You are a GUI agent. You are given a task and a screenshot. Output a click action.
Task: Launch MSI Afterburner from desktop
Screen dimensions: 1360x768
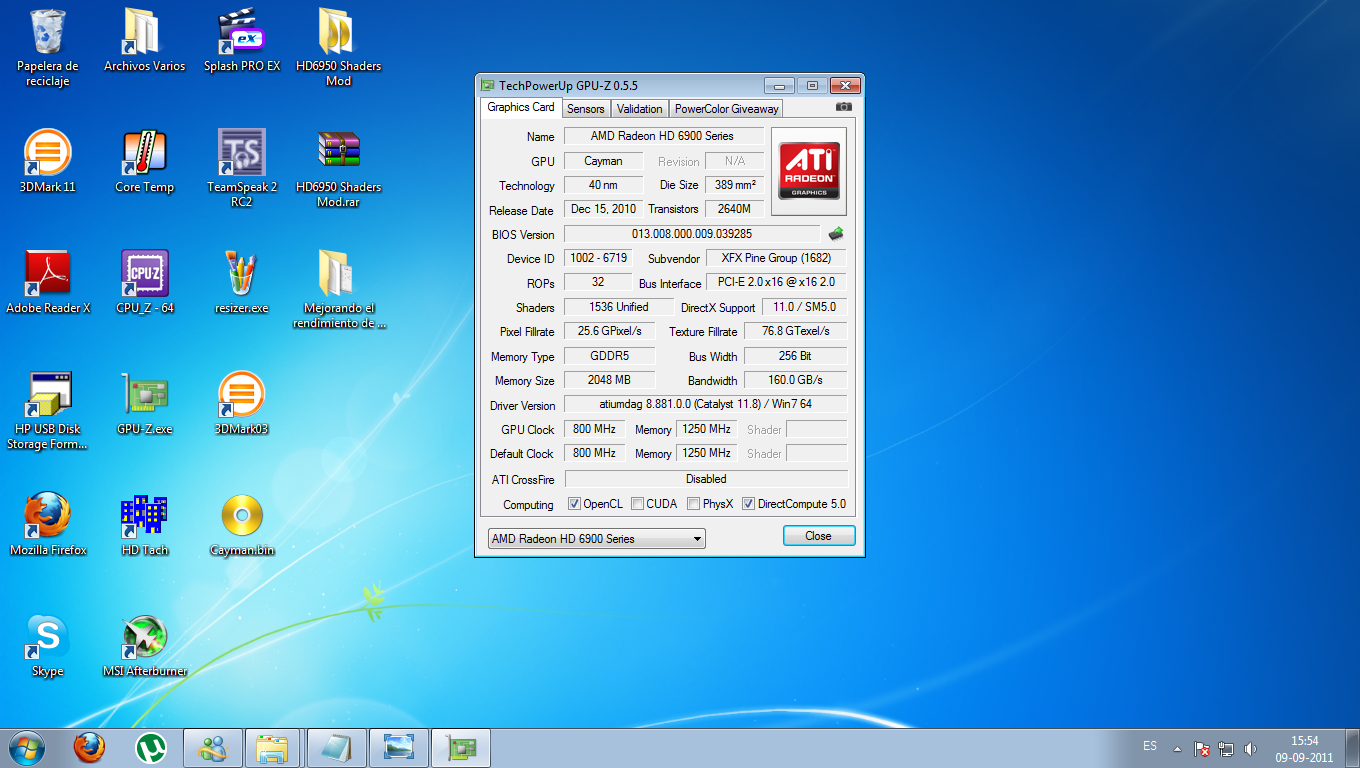144,637
